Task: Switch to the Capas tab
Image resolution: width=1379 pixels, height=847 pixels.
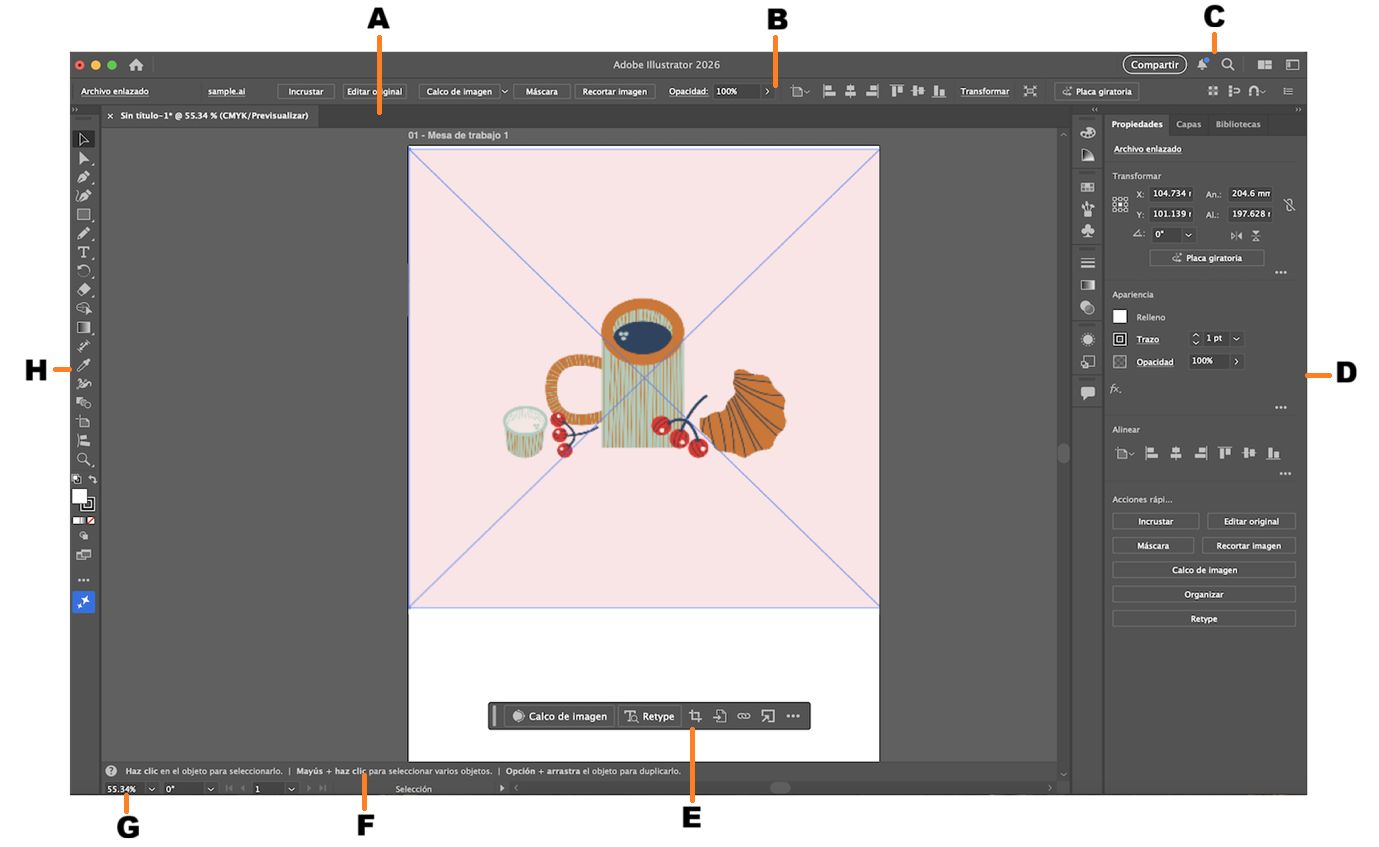Action: (x=1189, y=124)
